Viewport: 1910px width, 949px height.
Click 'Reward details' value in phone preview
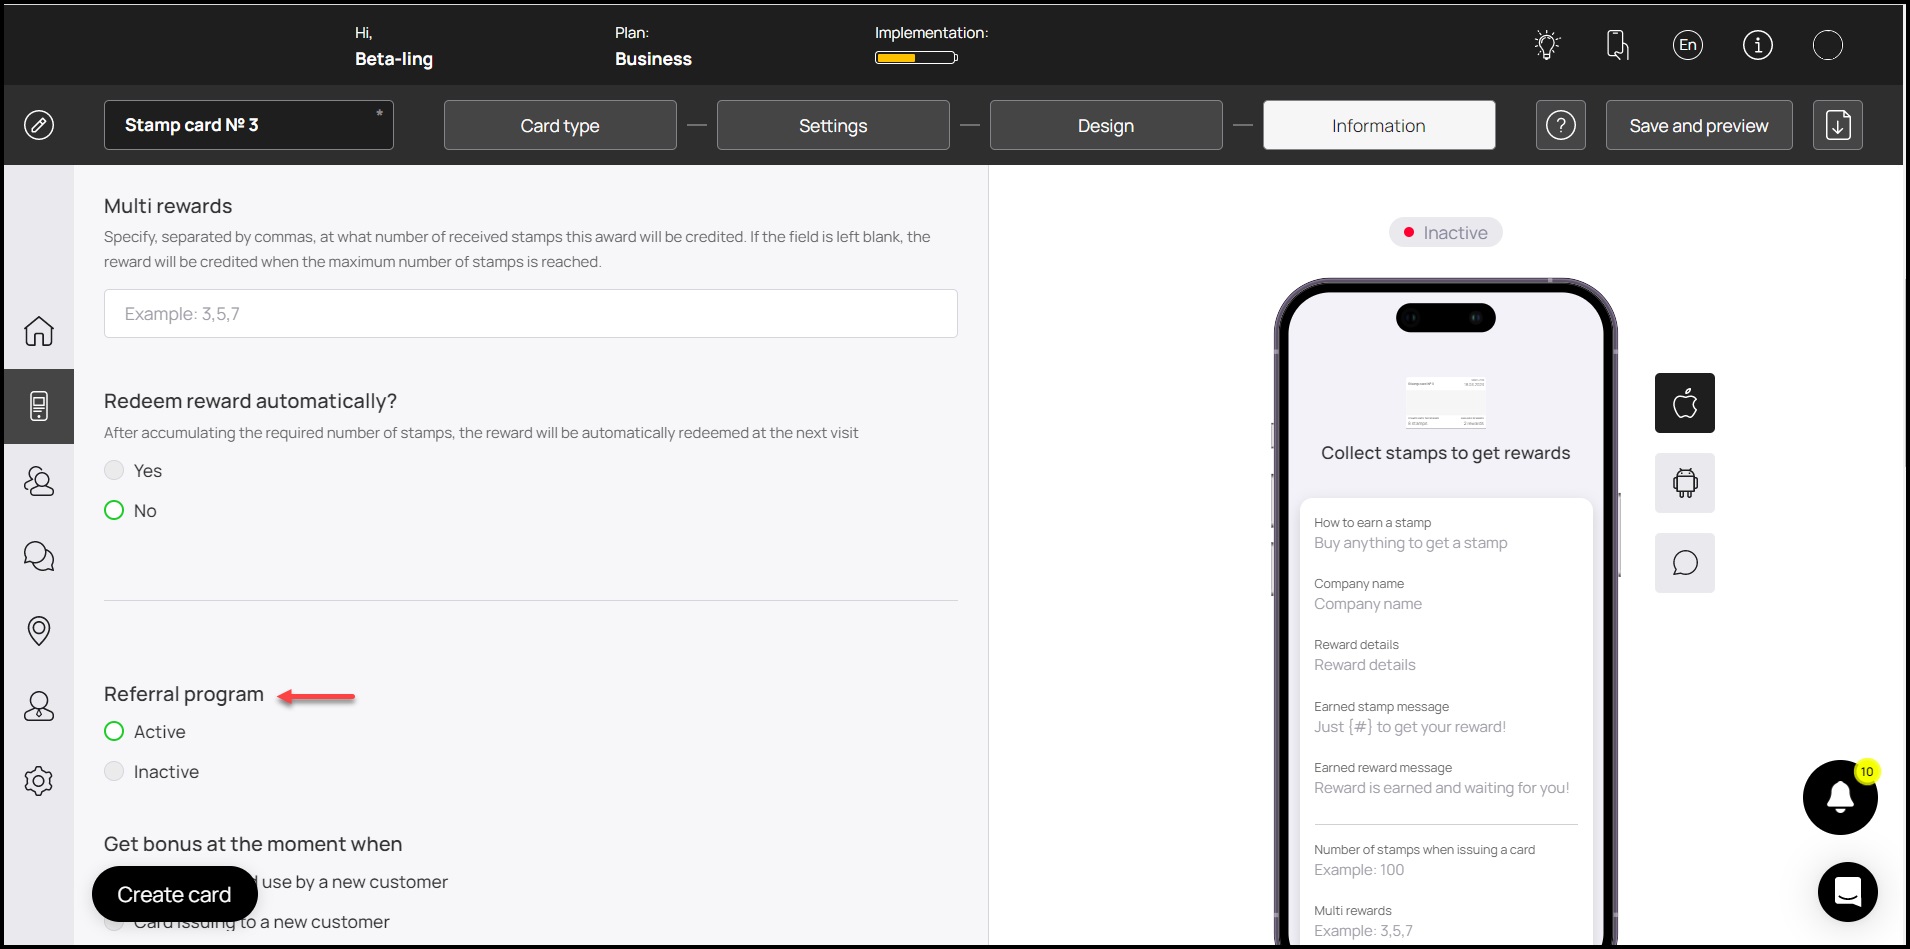1365,665
